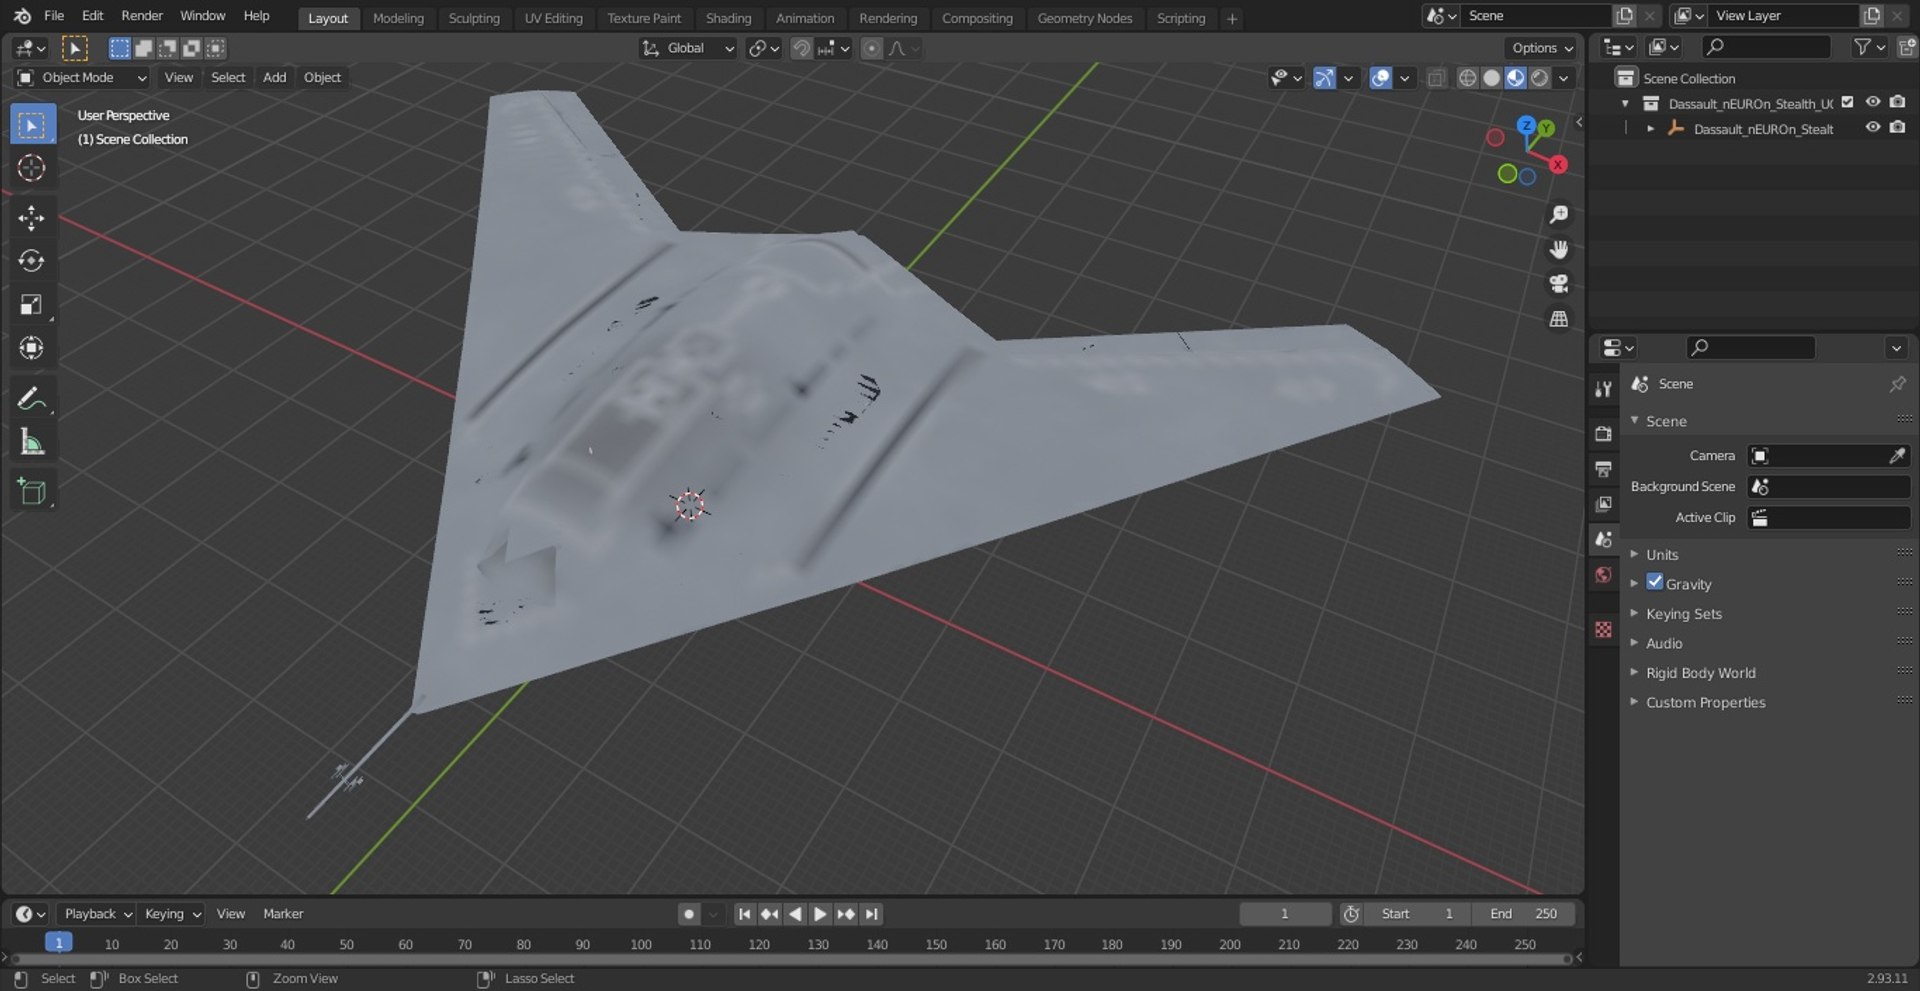1920x991 pixels.
Task: Toggle proportional editing
Action: point(872,48)
